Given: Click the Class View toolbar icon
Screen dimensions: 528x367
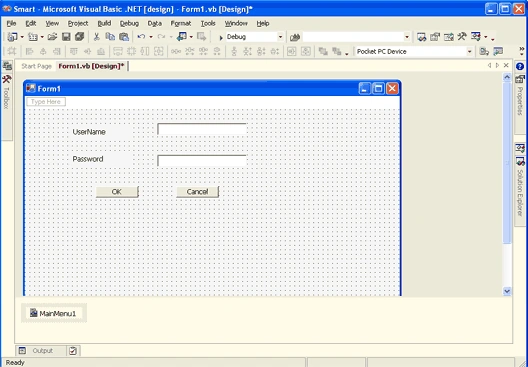Looking at the screenshot, I should click(448, 37).
